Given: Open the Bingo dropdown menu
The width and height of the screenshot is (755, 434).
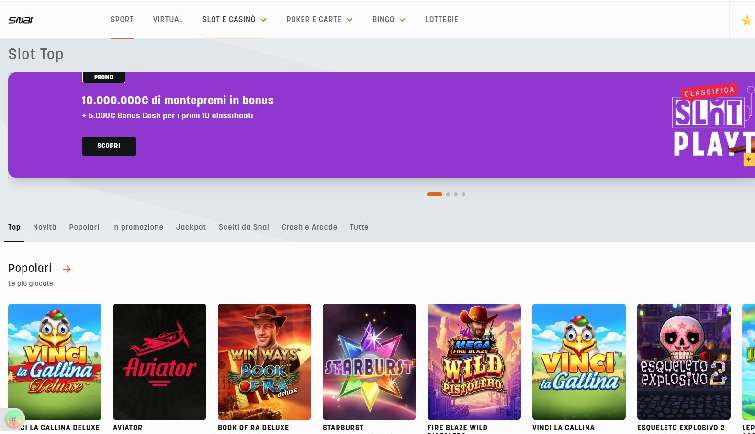Looking at the screenshot, I should coord(388,19).
